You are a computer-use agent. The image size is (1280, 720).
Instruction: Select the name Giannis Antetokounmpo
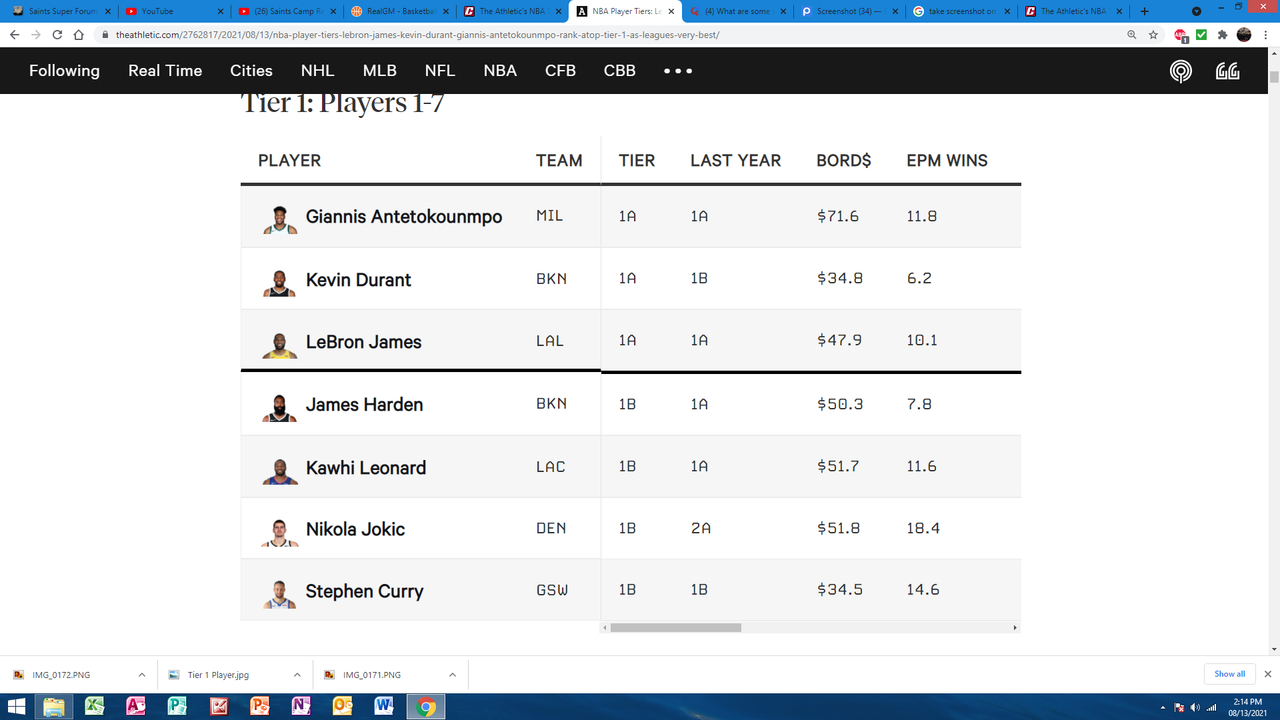pos(404,217)
